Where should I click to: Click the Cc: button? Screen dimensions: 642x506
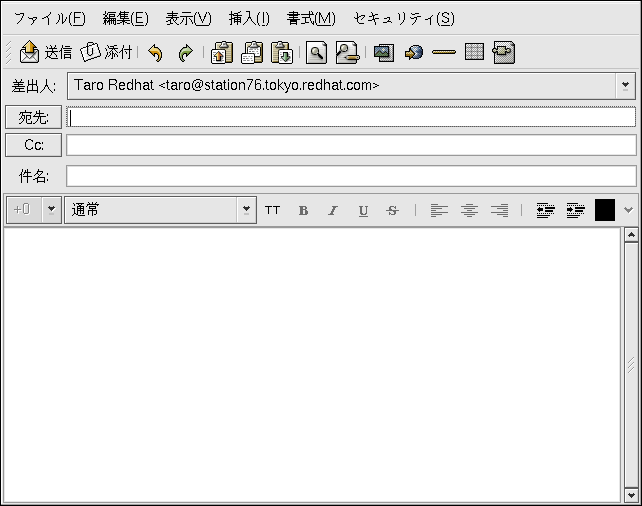coord(33,145)
